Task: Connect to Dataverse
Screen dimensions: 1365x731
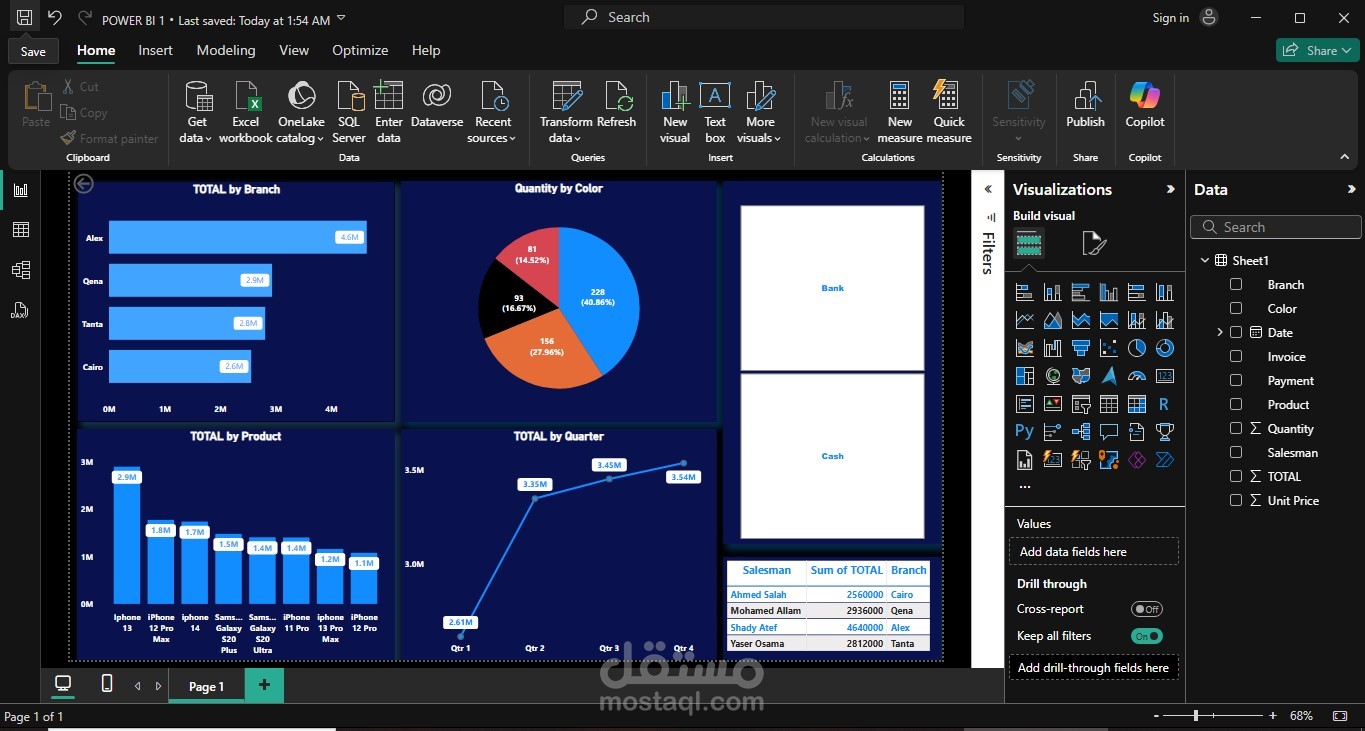Action: tap(437, 105)
